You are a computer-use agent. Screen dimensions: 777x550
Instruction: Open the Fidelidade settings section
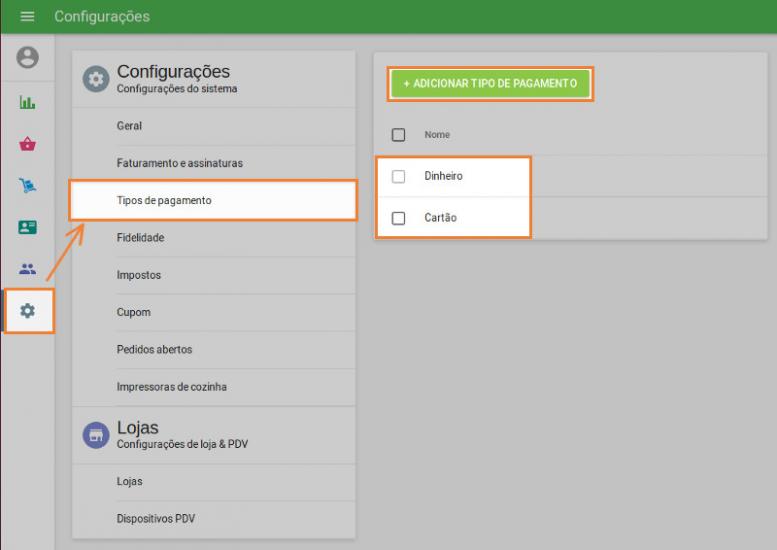click(x=214, y=238)
